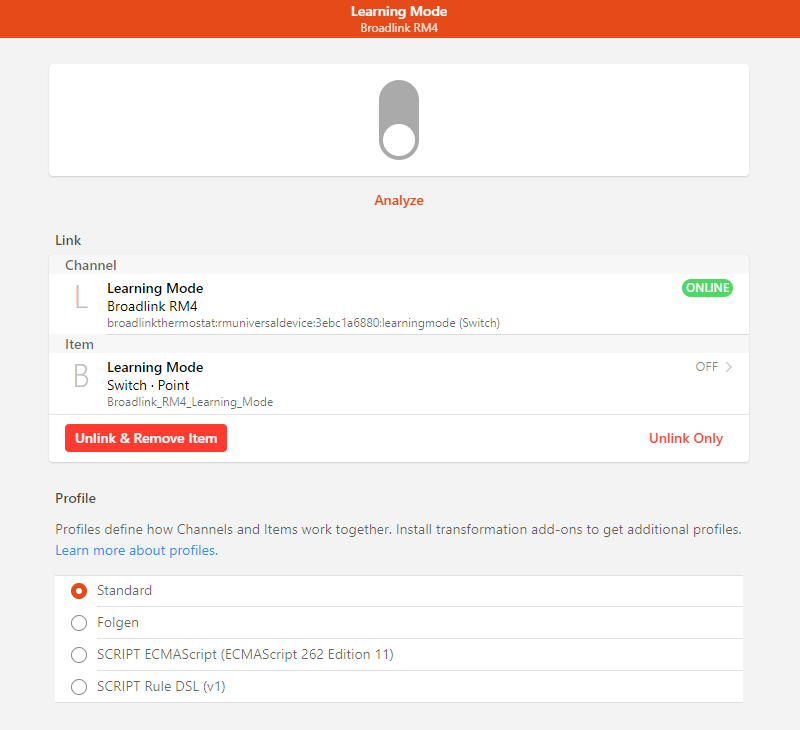
Task: Click the channel UID text ending in learningmode (Switch)
Action: (x=303, y=323)
